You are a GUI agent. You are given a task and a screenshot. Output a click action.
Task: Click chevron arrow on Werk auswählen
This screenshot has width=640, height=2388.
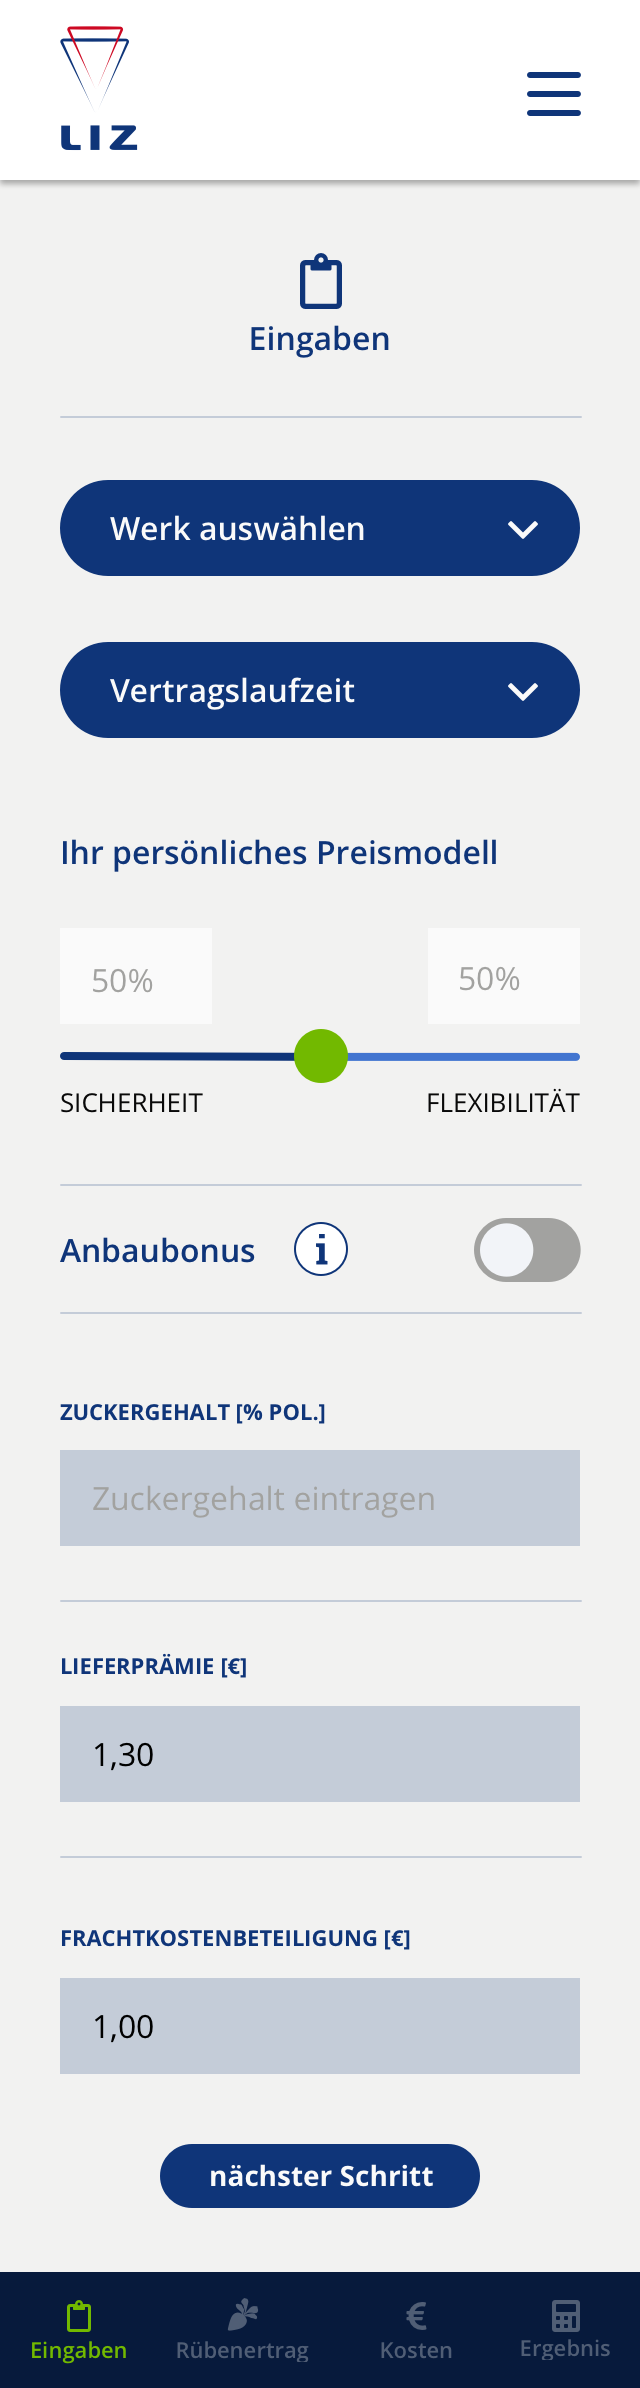(x=523, y=529)
